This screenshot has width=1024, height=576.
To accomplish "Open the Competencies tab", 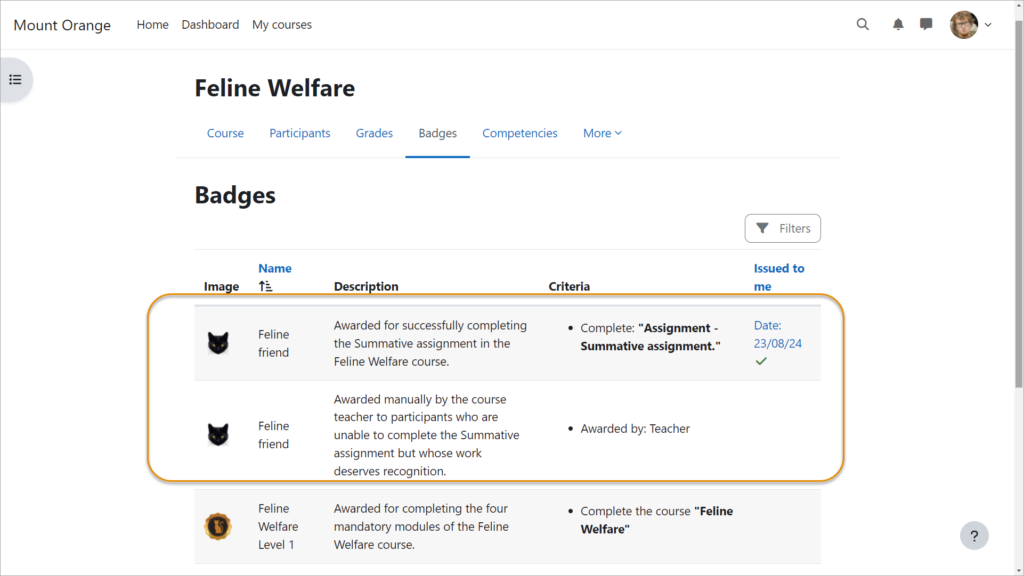I will point(519,133).
